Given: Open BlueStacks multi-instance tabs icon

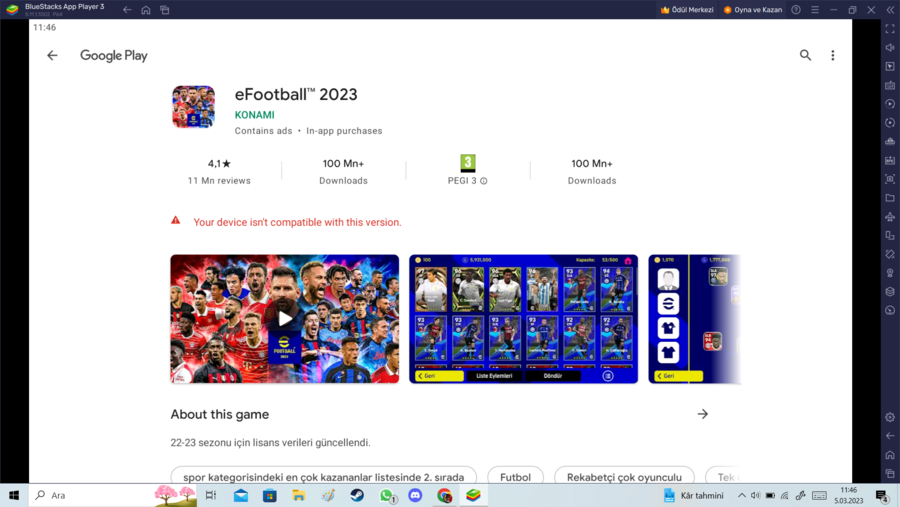Looking at the screenshot, I should coord(165,10).
